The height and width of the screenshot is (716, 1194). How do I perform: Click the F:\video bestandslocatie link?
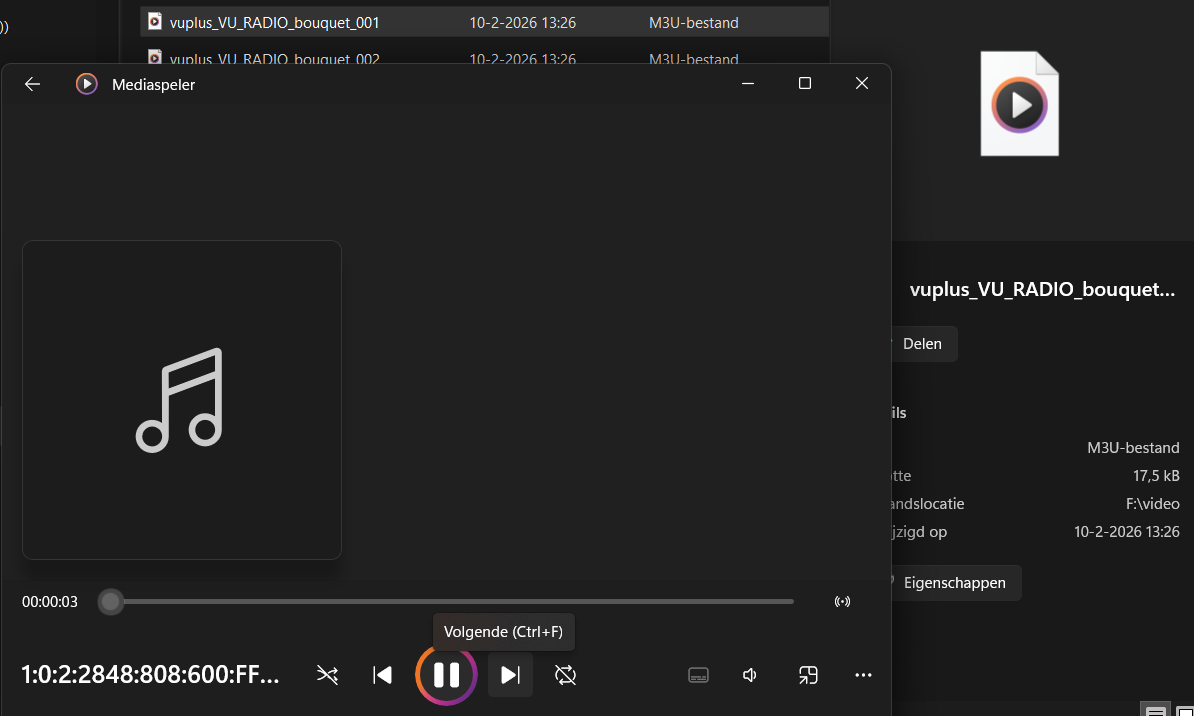[x=1152, y=503]
